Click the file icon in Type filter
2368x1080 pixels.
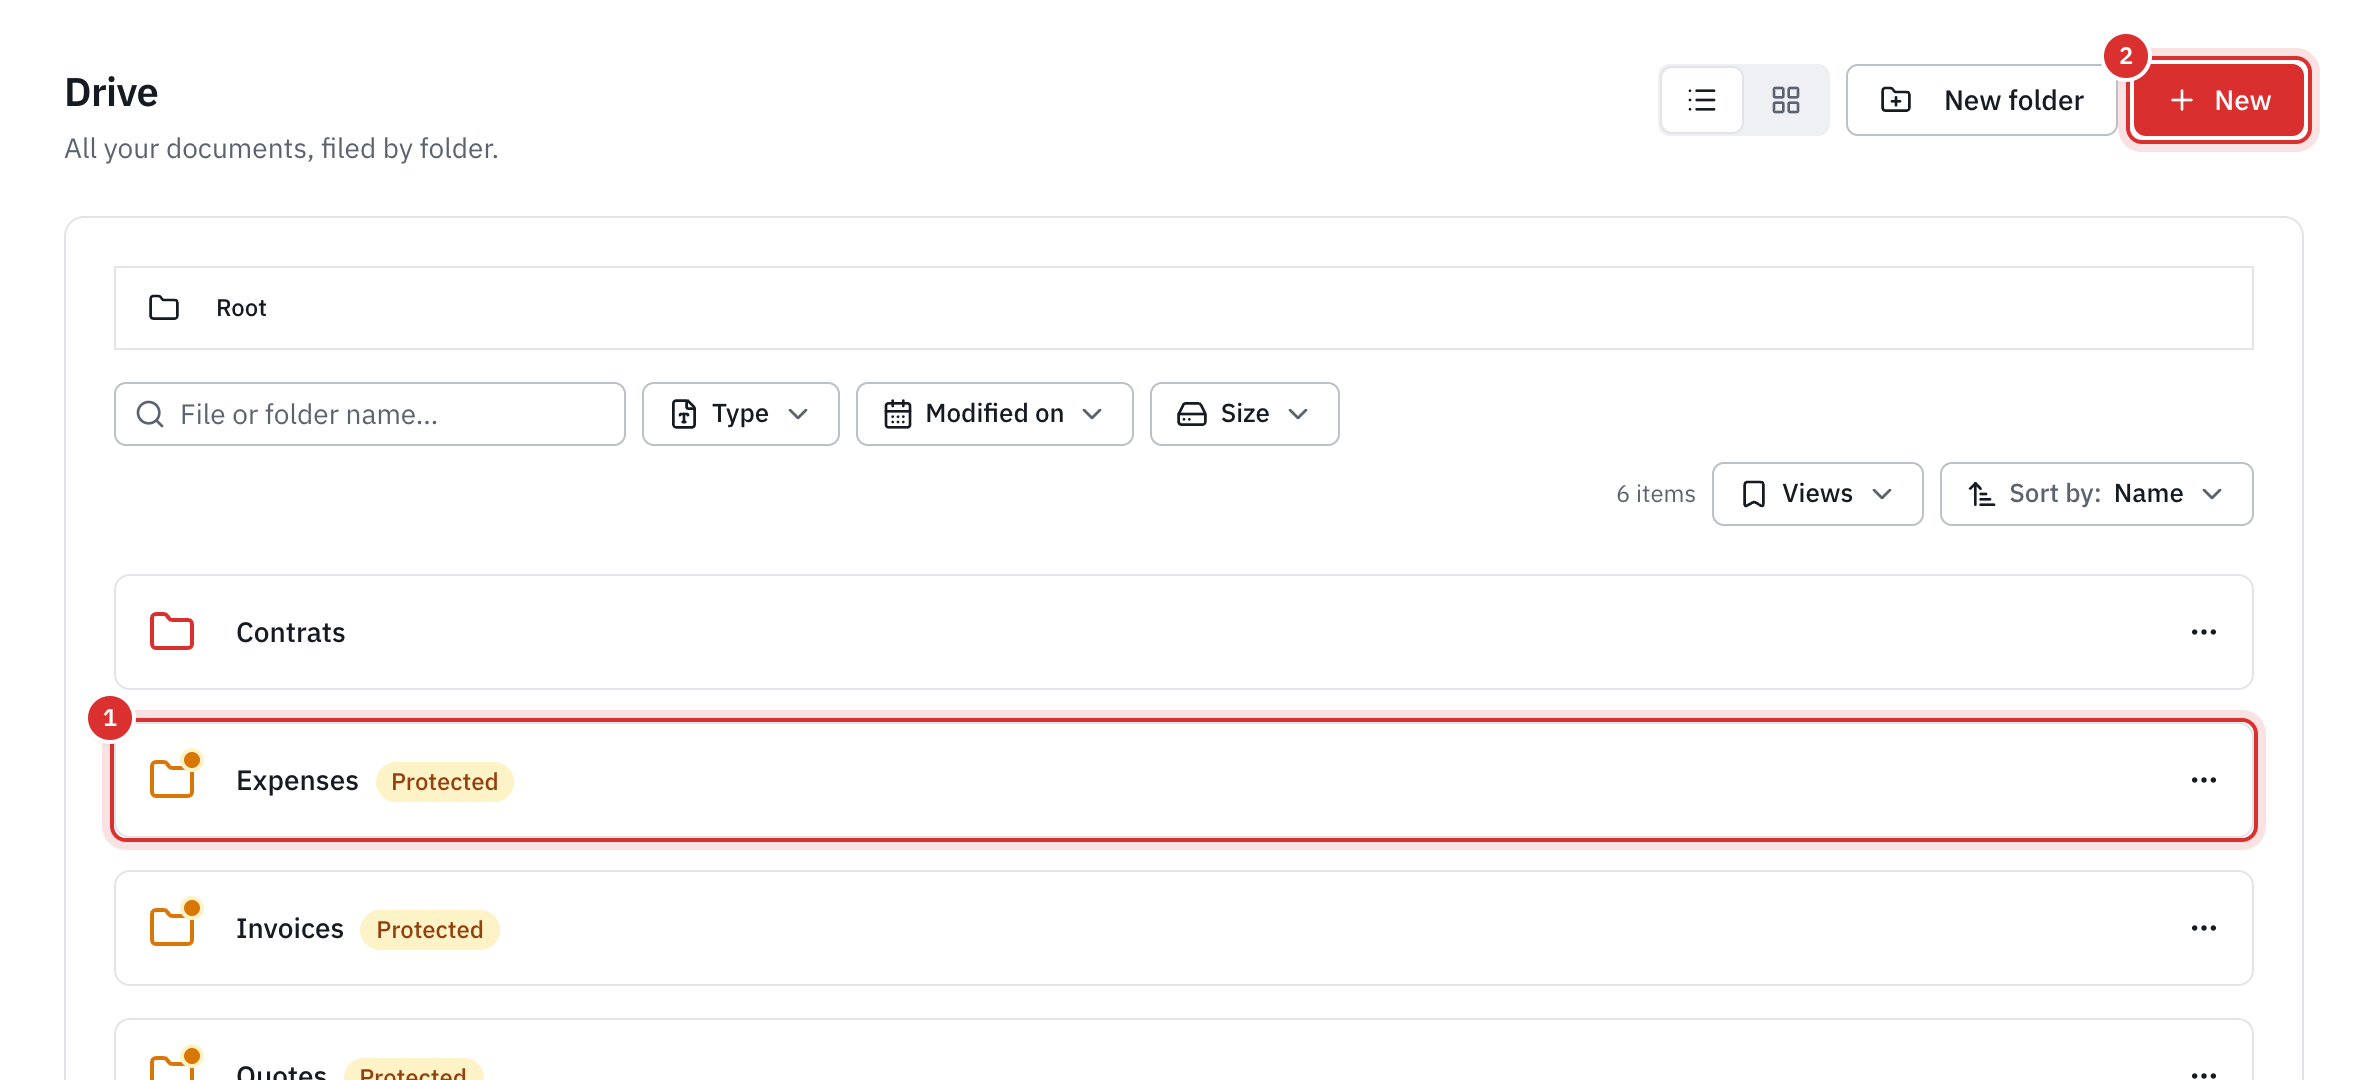point(684,414)
